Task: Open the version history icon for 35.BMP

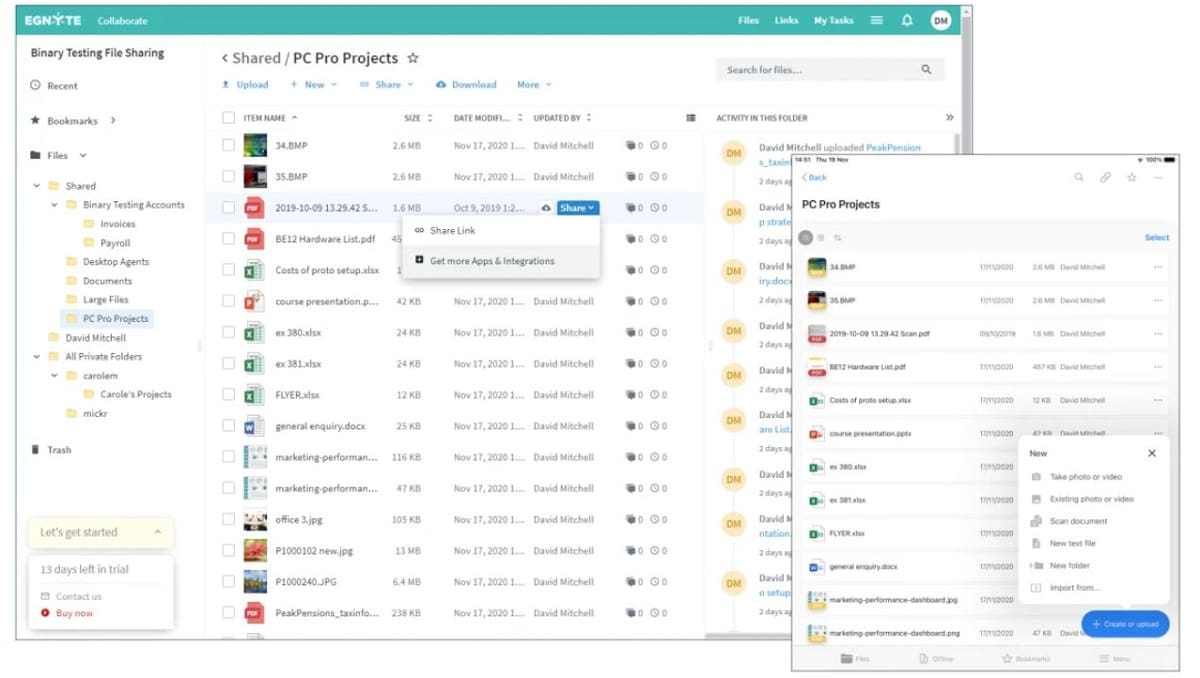Action: (x=657, y=176)
